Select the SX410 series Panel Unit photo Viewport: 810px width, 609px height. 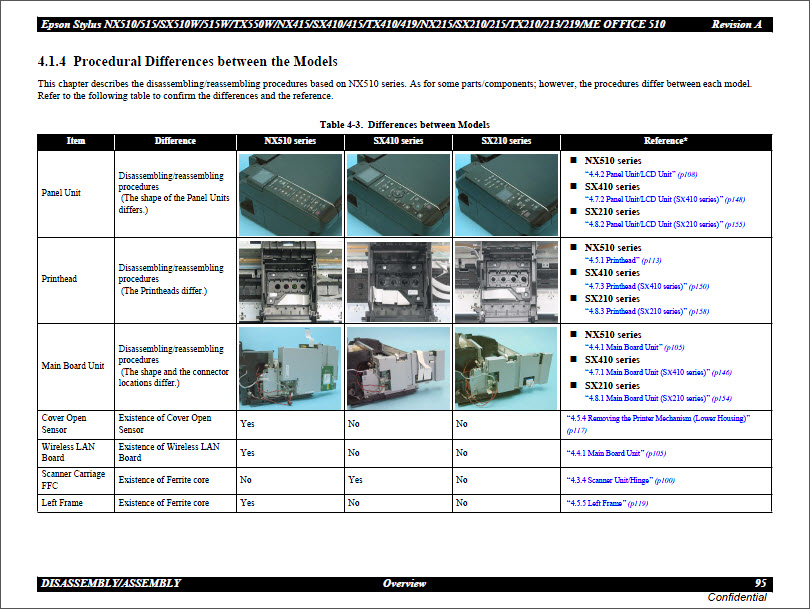click(x=398, y=193)
